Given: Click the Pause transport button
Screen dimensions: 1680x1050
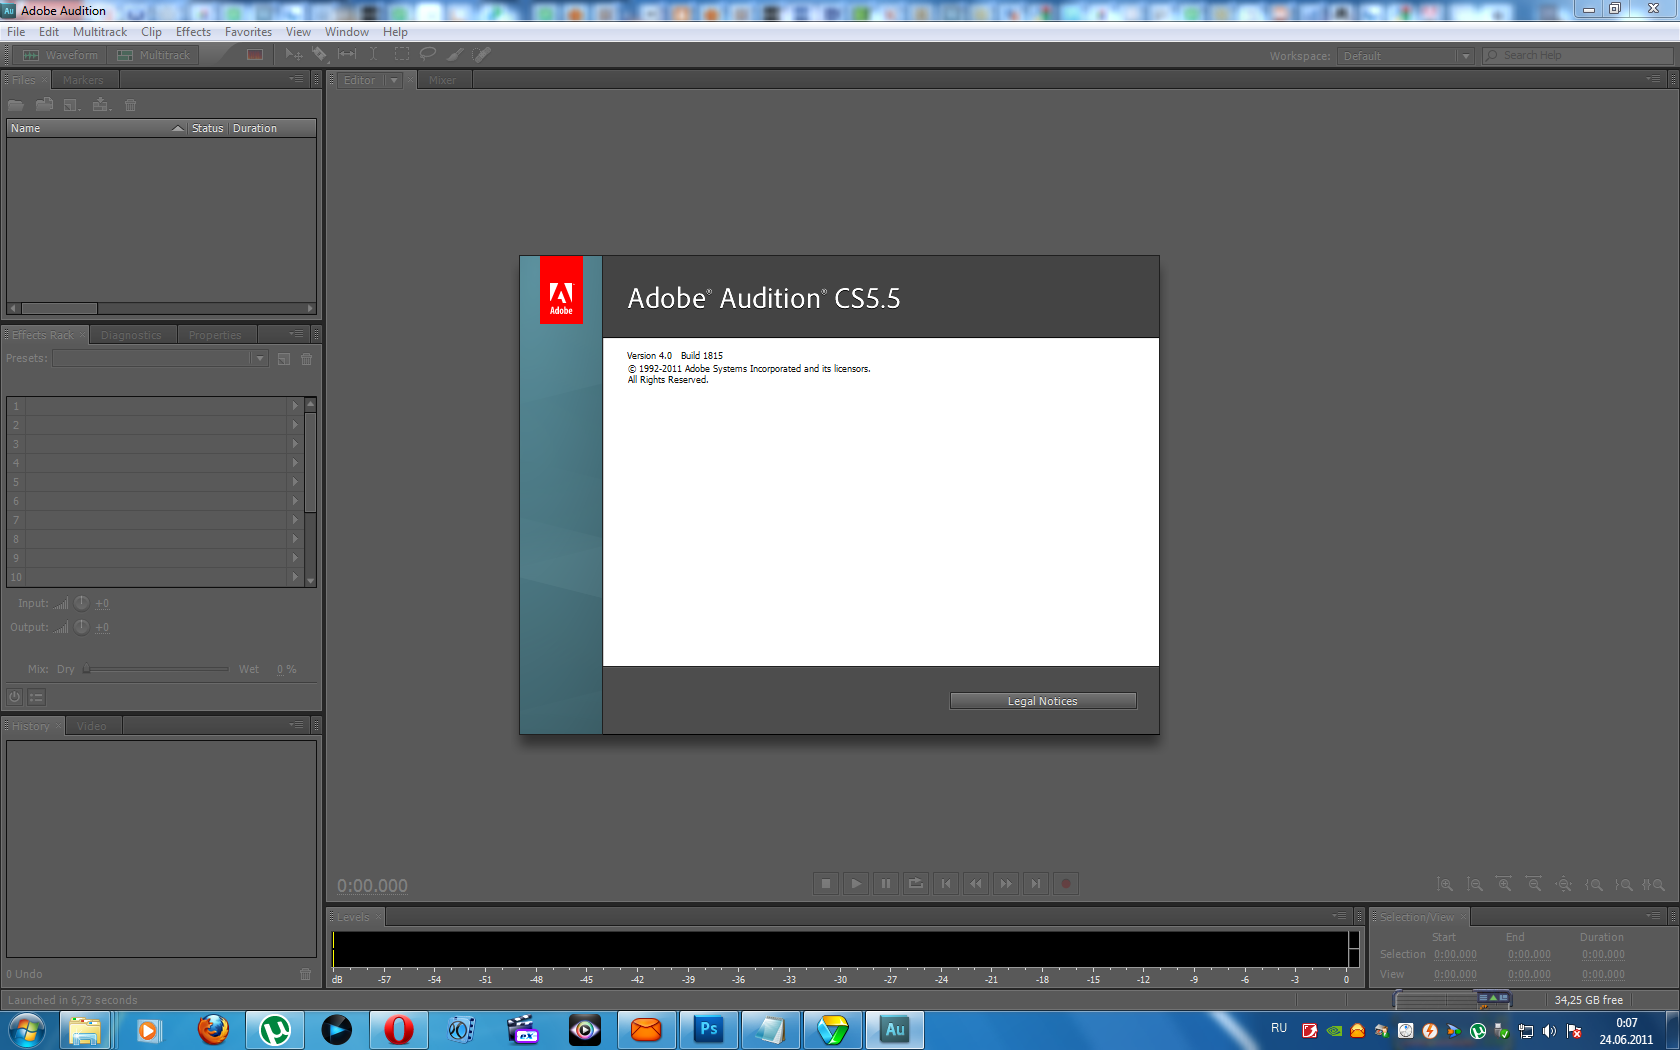Looking at the screenshot, I should click(x=886, y=884).
